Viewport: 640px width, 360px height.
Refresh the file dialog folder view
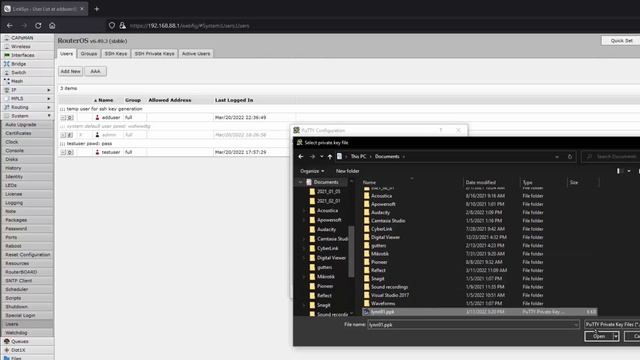pyautogui.click(x=570, y=157)
